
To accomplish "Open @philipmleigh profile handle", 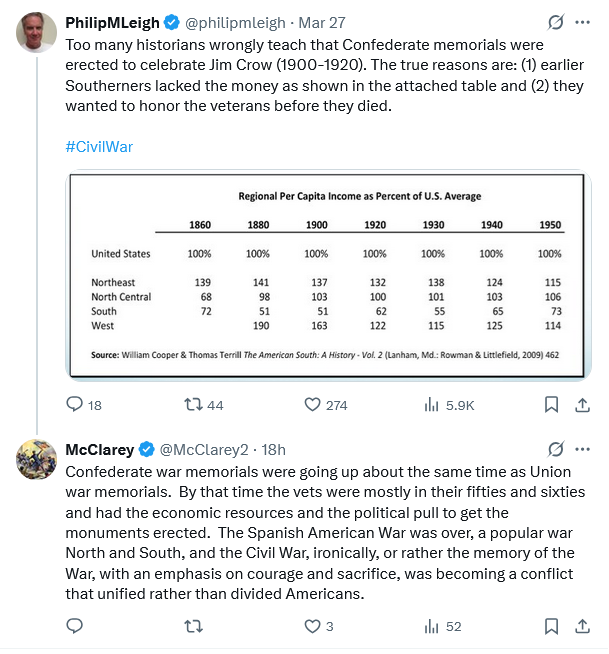I will (x=235, y=23).
